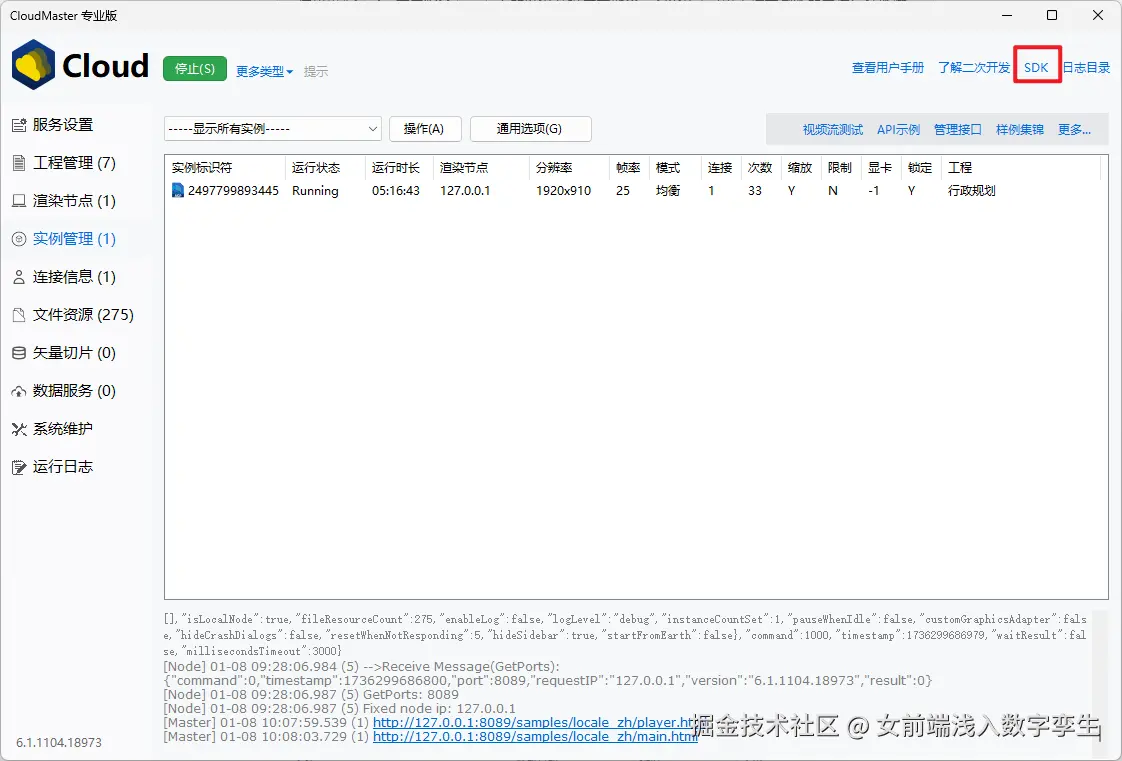1122x761 pixels.
Task: Click the 系统维护 tools icon
Action: pyautogui.click(x=19, y=429)
